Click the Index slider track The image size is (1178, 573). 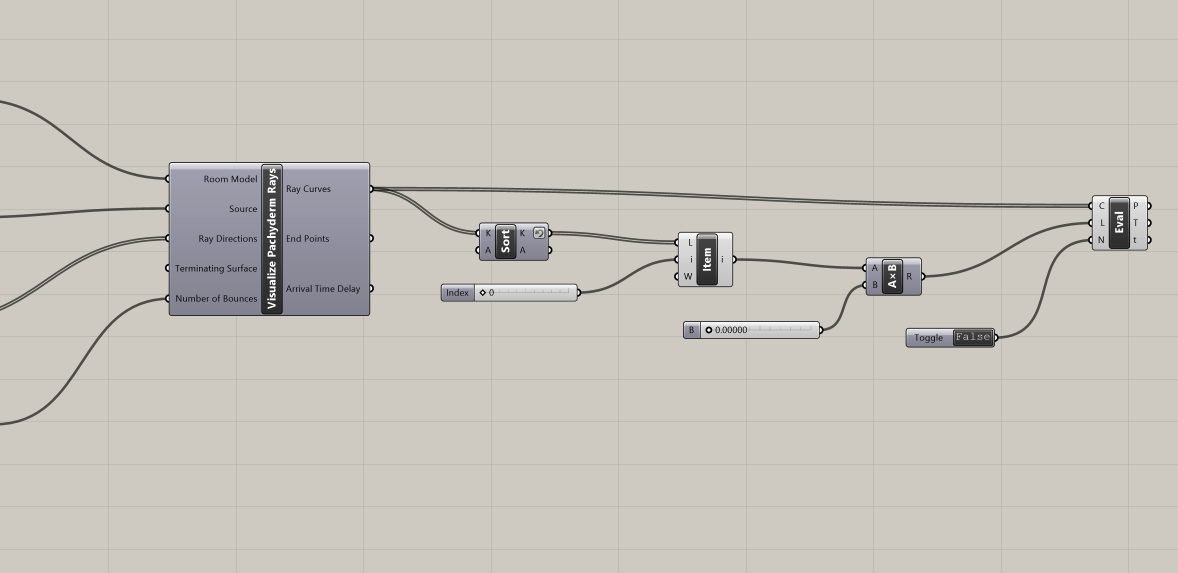coord(526,293)
